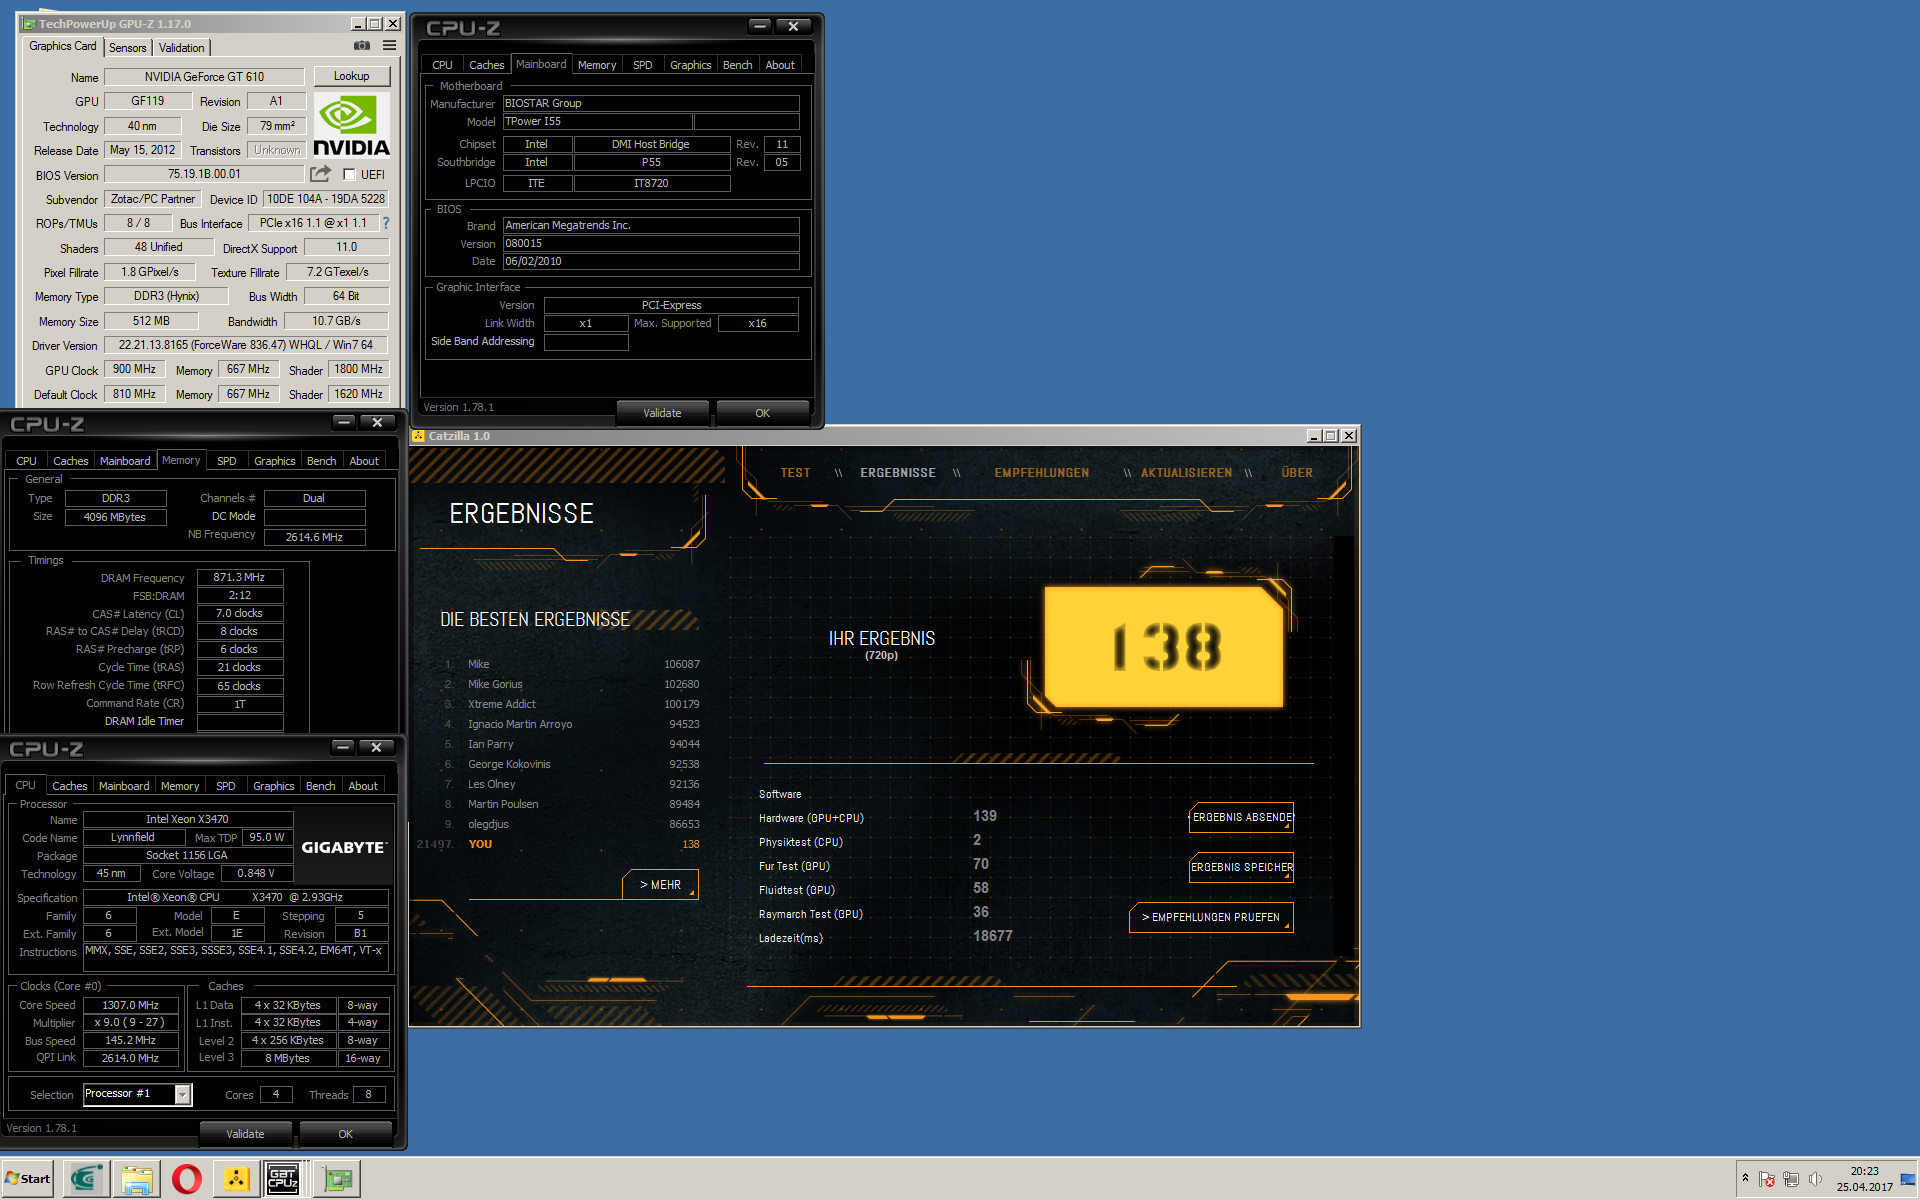Click the Intel Xeon X3470 name field
This screenshot has height=1200, width=1920.
(187, 819)
